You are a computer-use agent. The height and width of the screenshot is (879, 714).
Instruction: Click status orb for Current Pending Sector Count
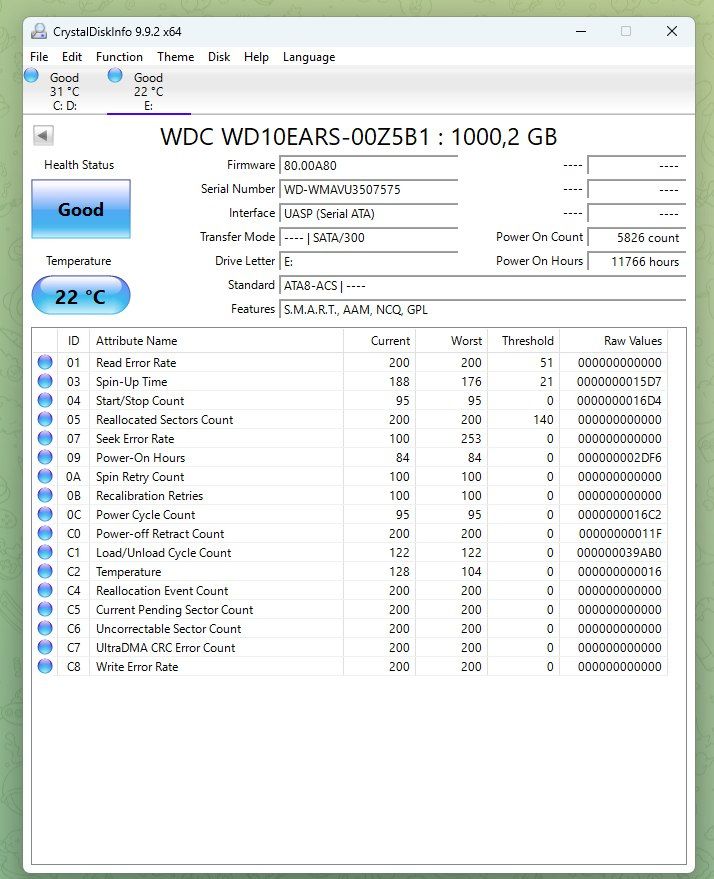pos(45,609)
